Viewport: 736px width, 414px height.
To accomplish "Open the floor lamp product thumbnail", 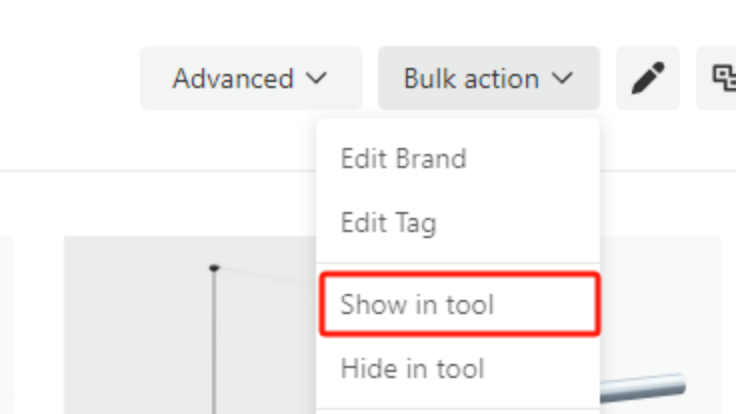I will 190,325.
